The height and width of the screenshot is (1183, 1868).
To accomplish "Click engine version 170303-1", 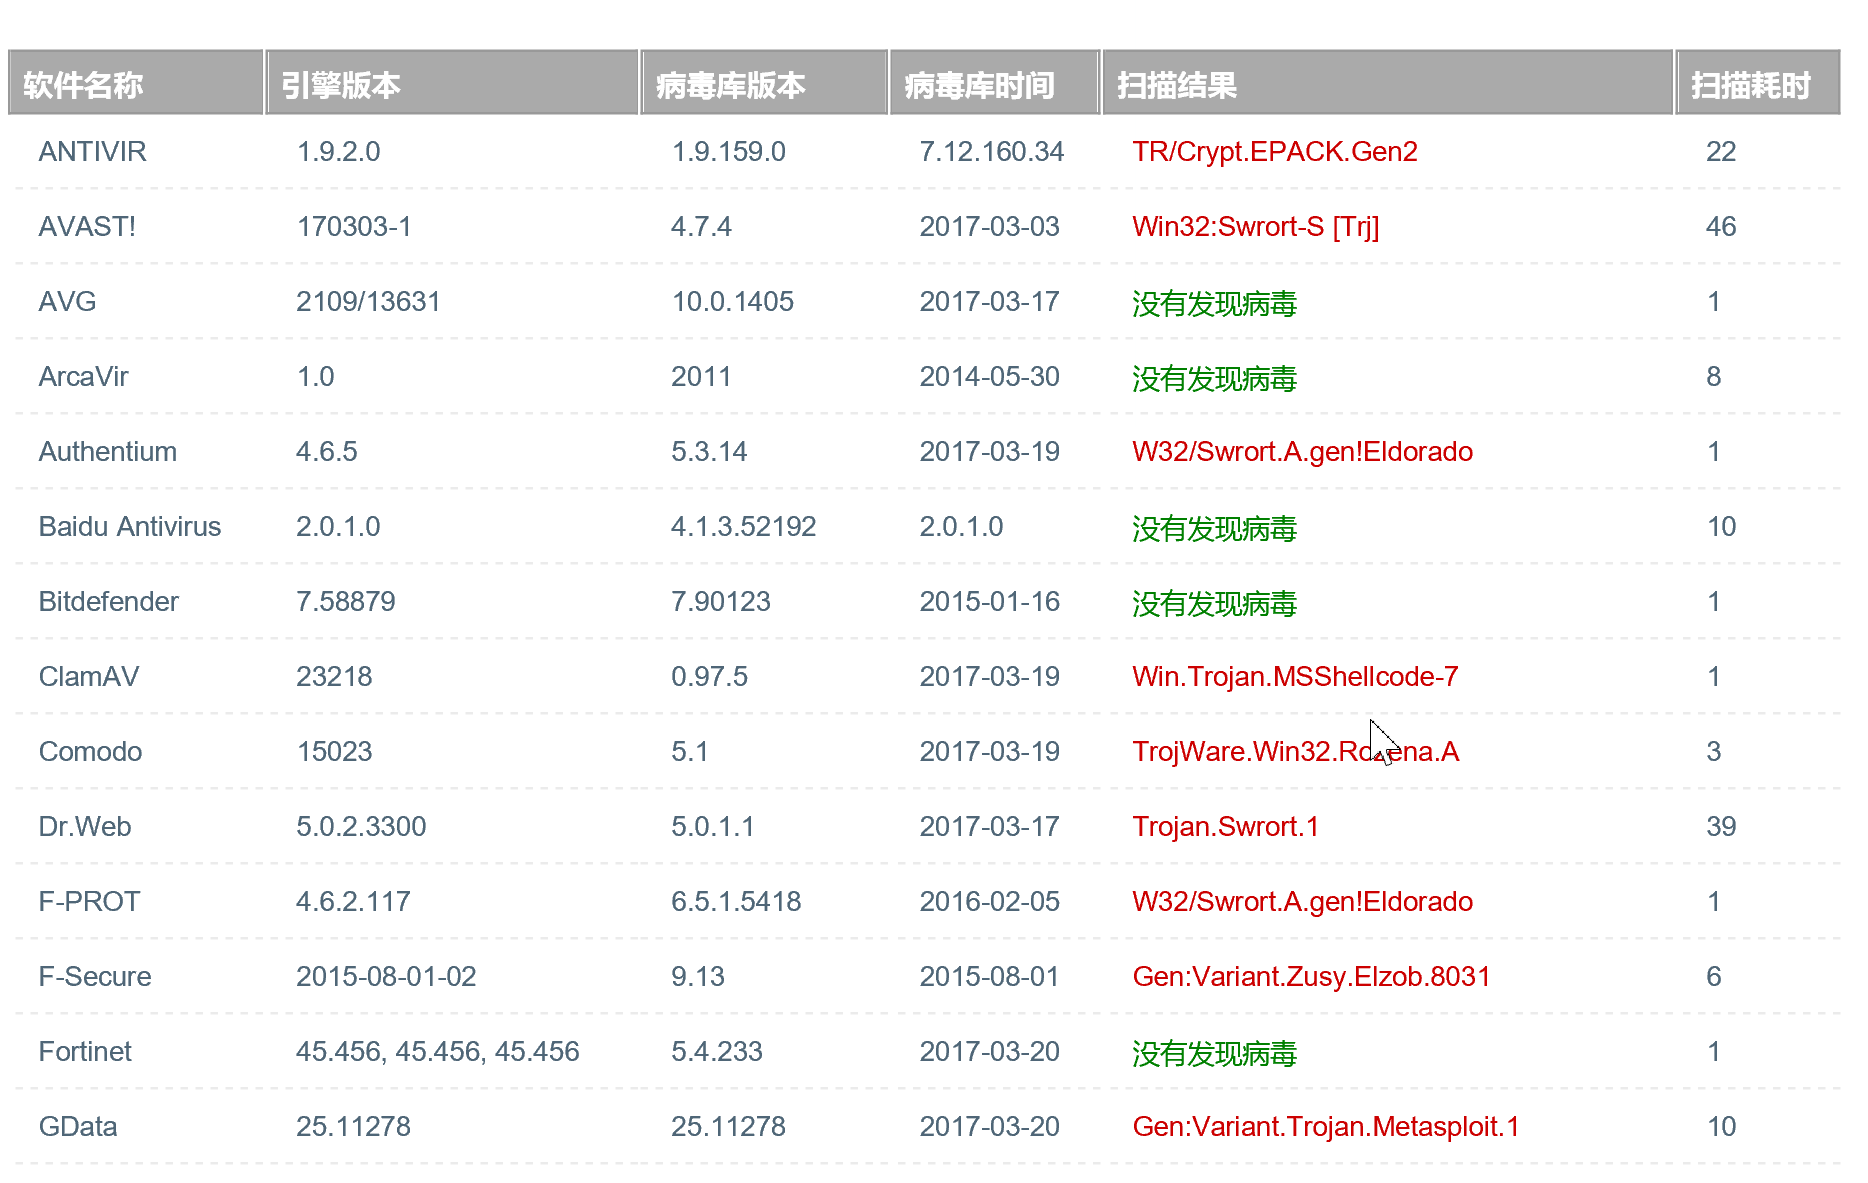I will pos(354,227).
